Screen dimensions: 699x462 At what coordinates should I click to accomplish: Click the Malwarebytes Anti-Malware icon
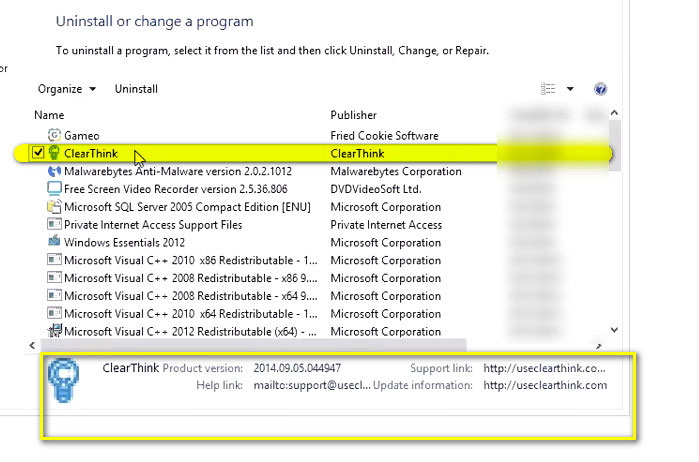tap(54, 171)
